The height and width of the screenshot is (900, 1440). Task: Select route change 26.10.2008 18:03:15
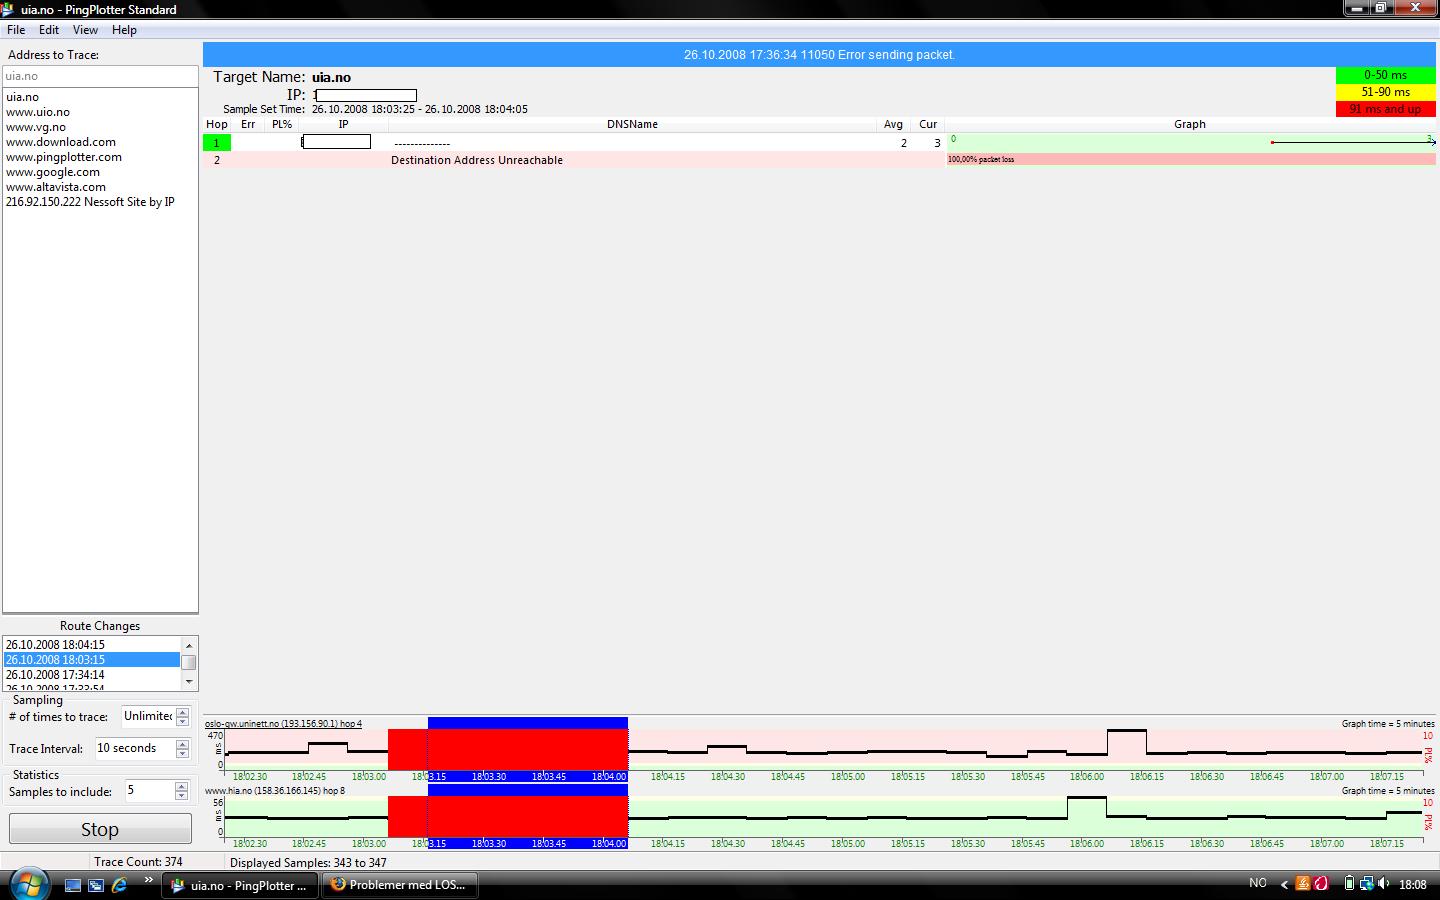click(x=92, y=660)
